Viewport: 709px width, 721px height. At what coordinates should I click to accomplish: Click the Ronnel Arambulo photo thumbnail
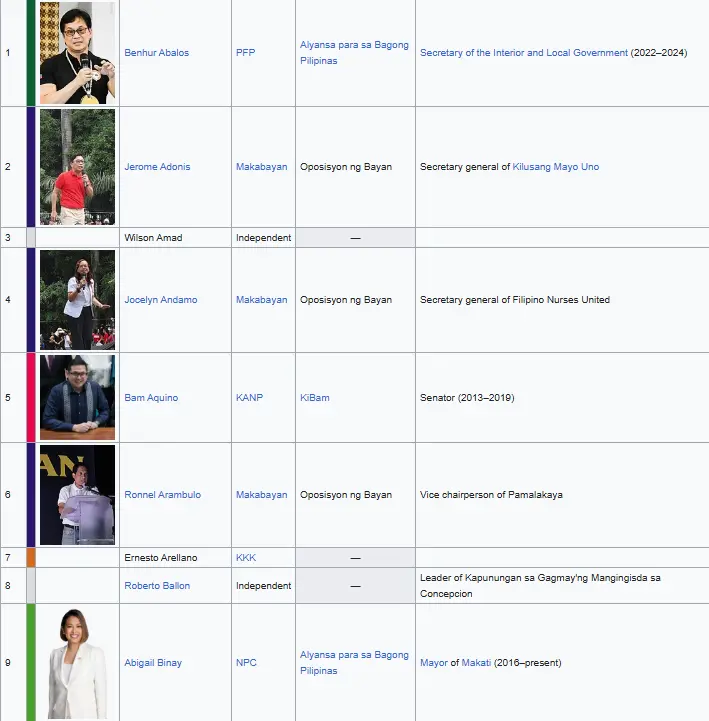pyautogui.click(x=77, y=495)
